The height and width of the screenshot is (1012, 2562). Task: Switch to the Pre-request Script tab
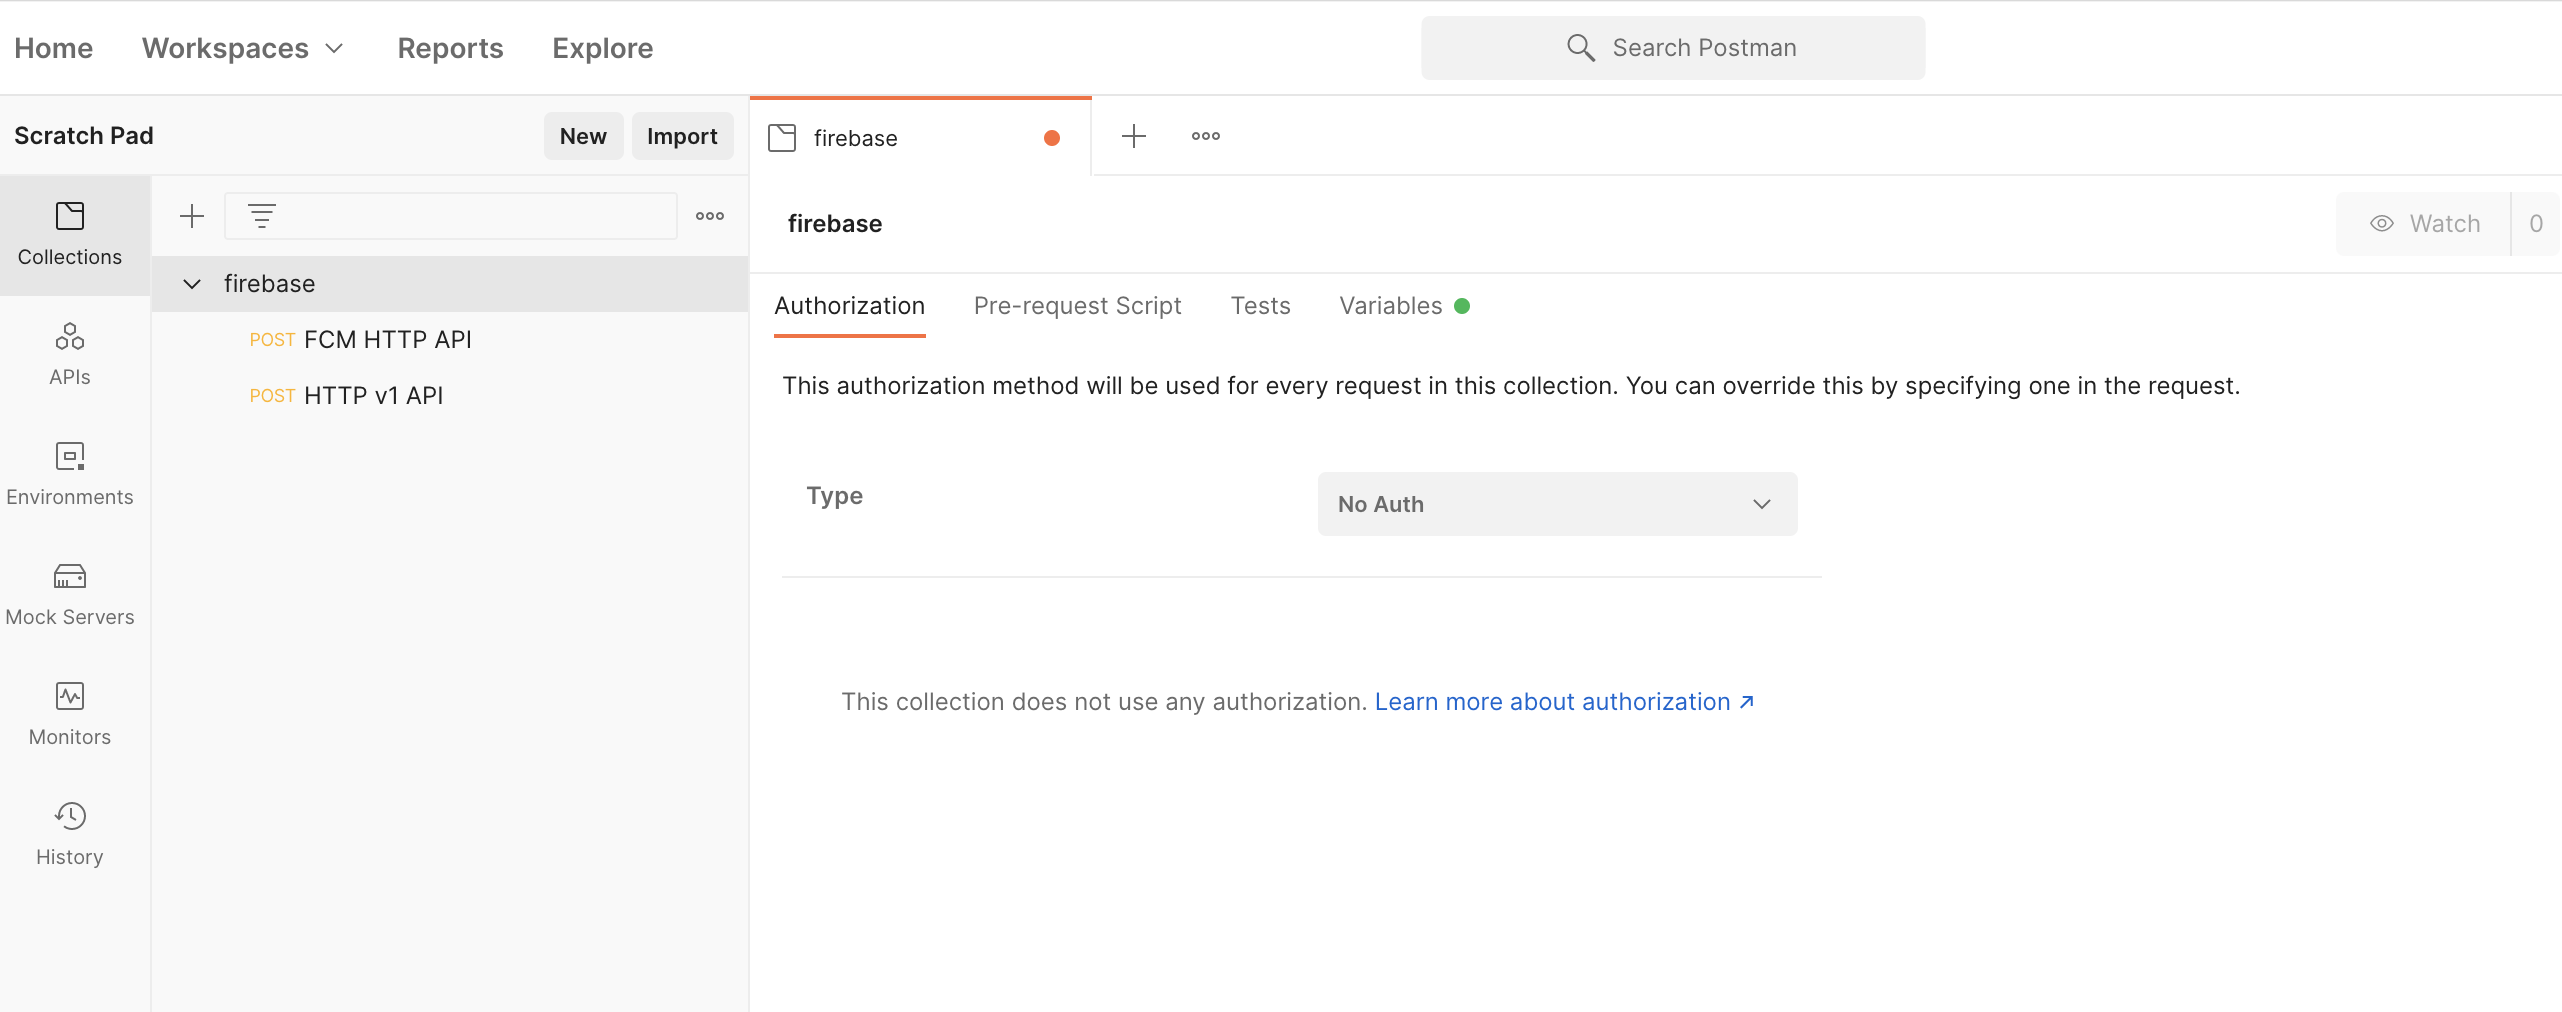coord(1078,306)
